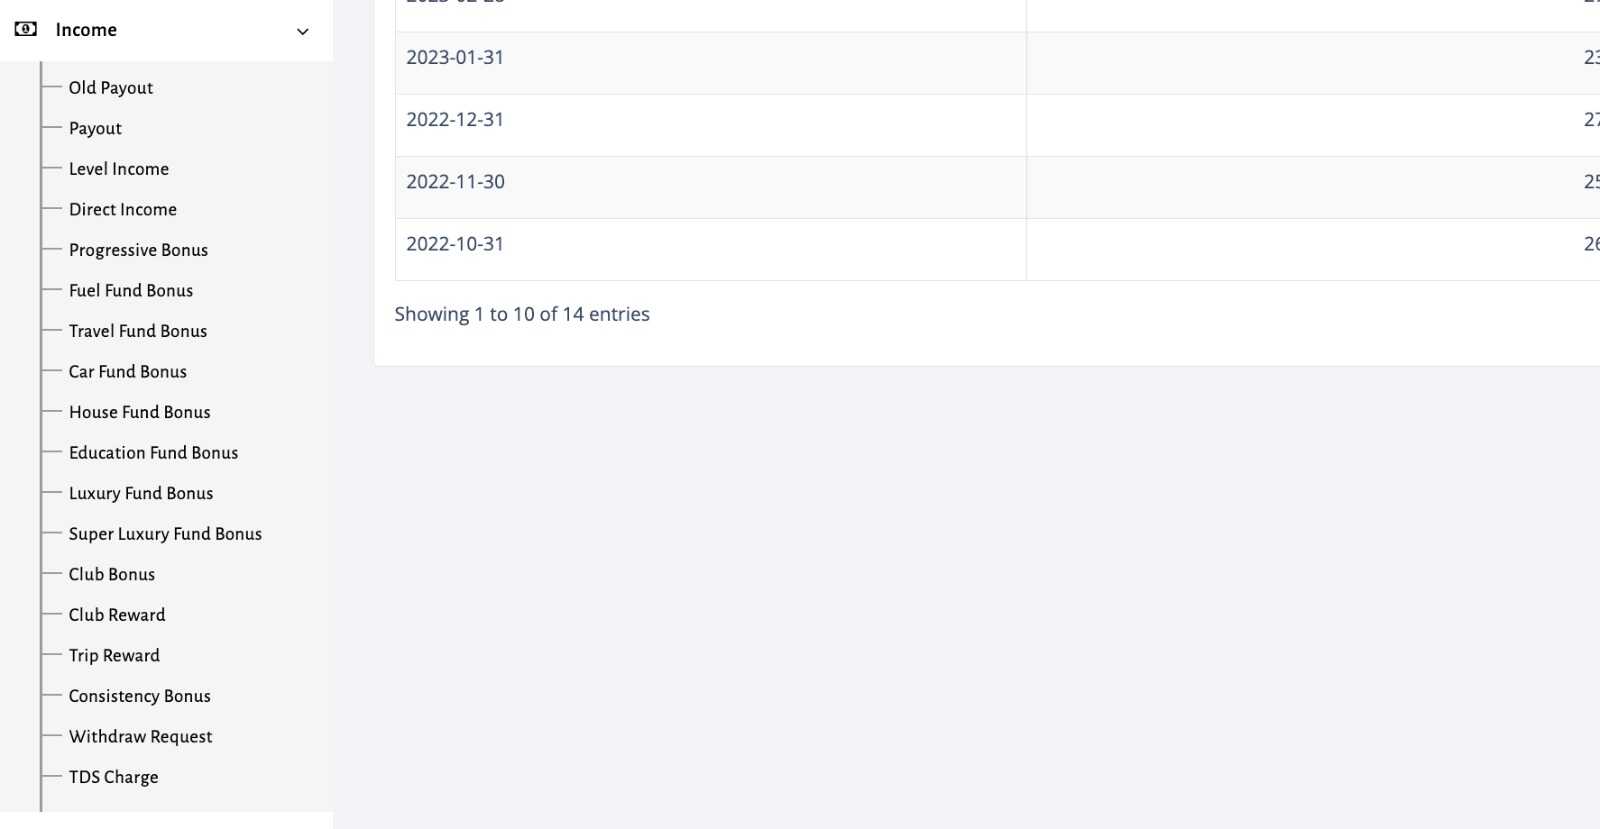Open Trip Reward page
The image size is (1600, 829).
[114, 656]
